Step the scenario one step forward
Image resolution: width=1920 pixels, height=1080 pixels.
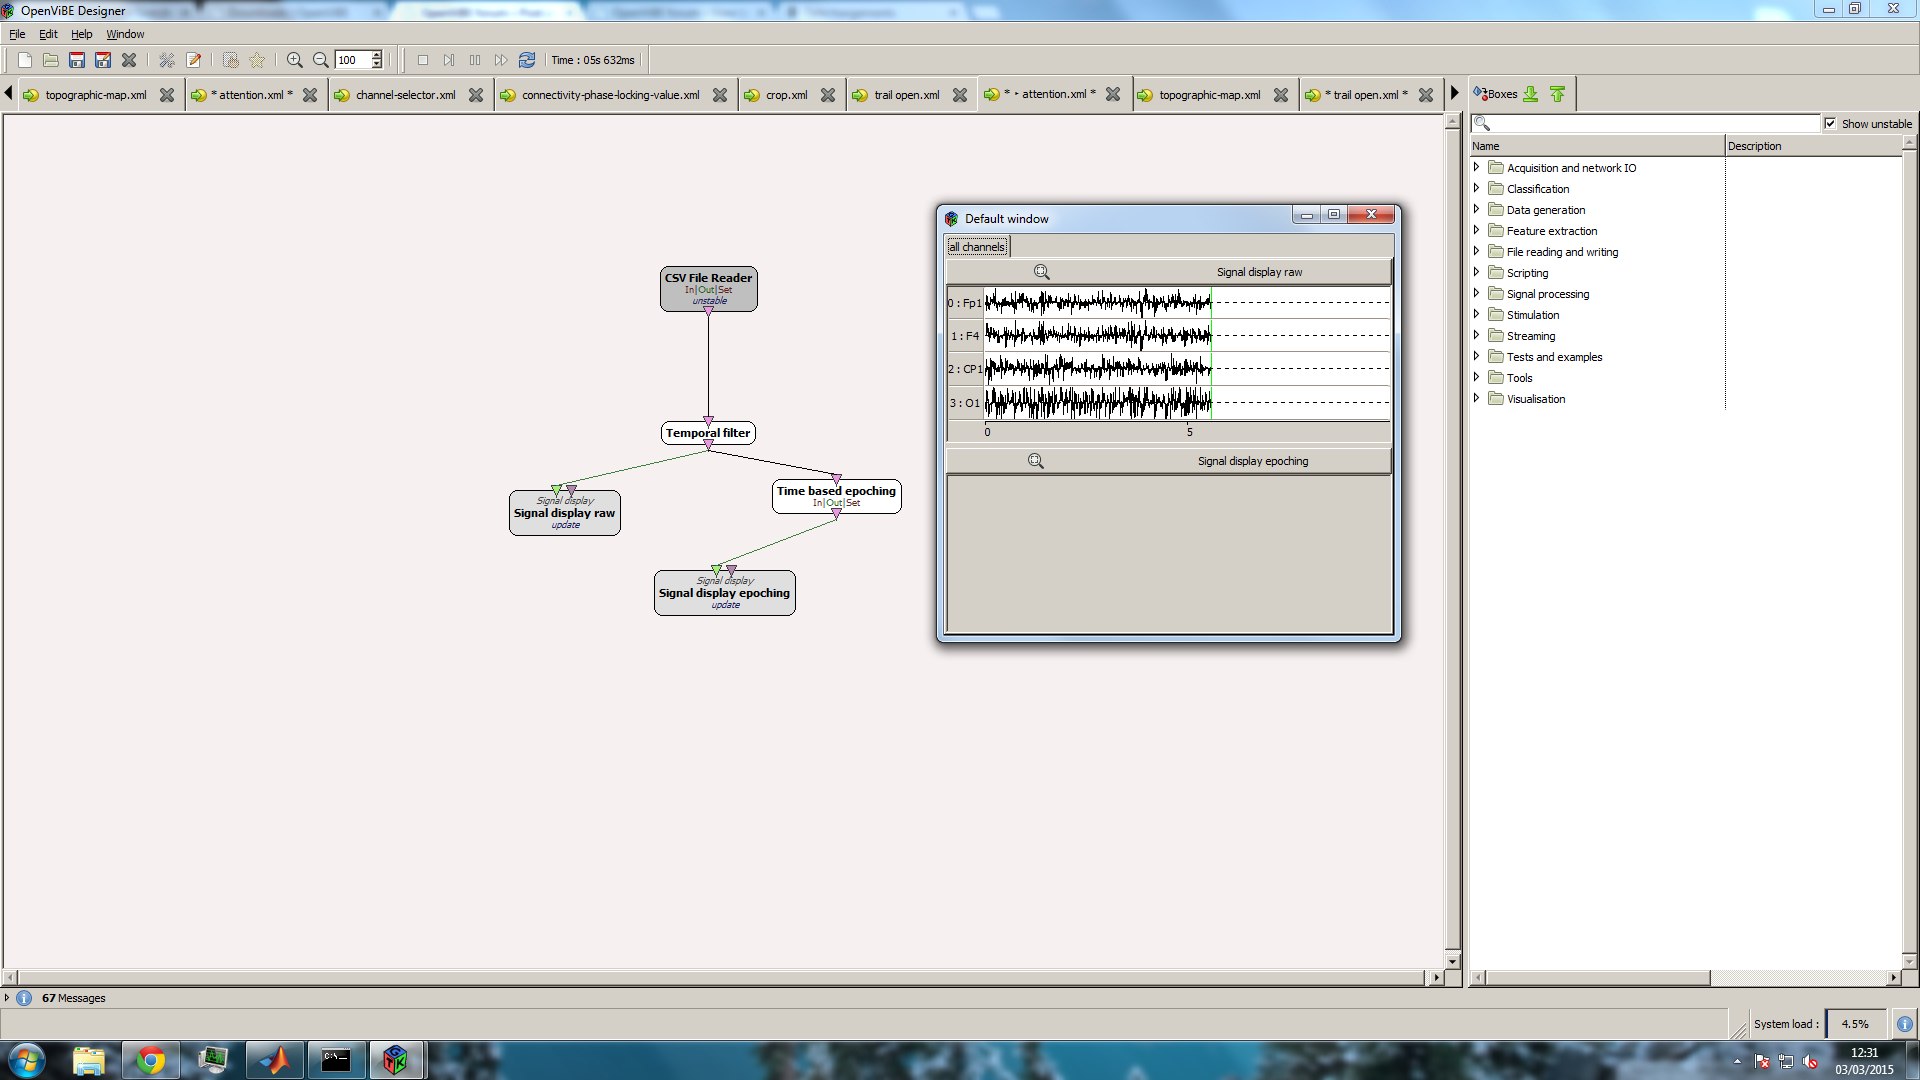click(449, 60)
